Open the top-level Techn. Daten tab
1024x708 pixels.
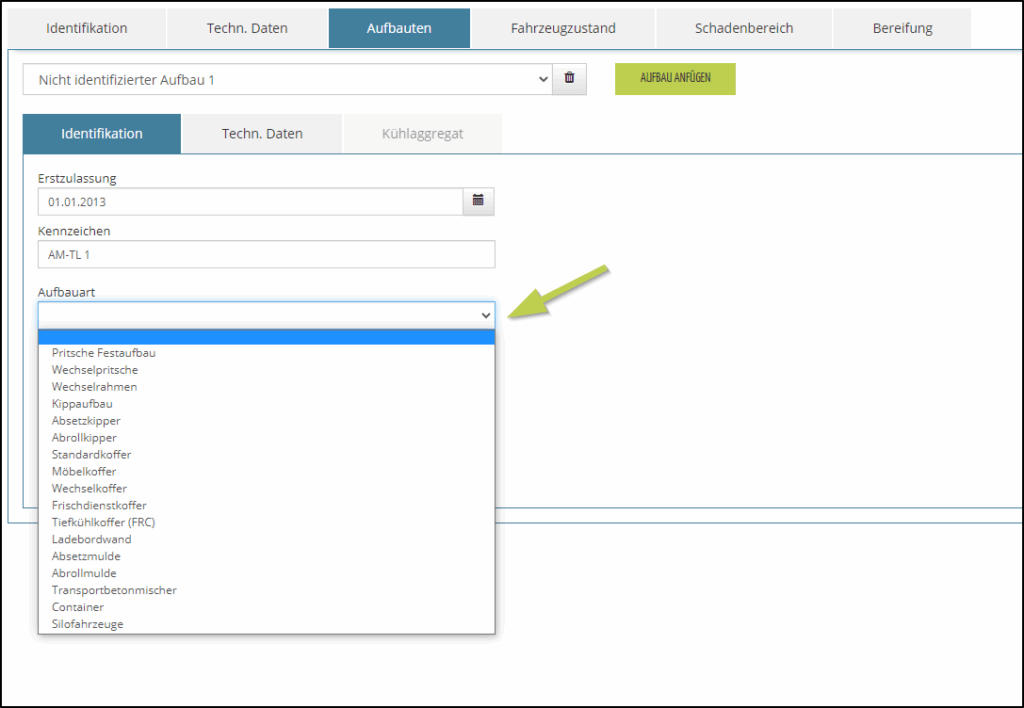click(x=247, y=28)
